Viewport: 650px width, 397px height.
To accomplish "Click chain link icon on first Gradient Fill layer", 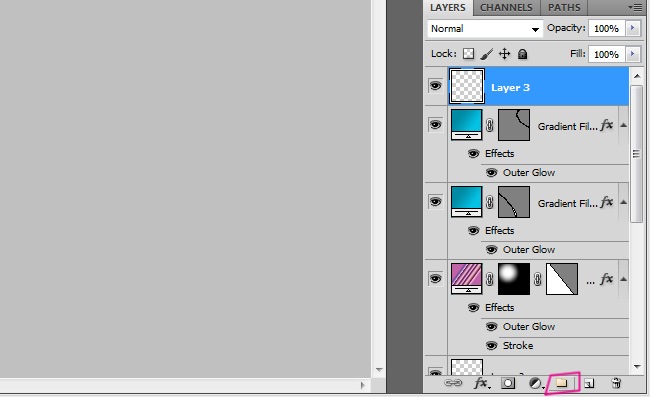I will 490,125.
